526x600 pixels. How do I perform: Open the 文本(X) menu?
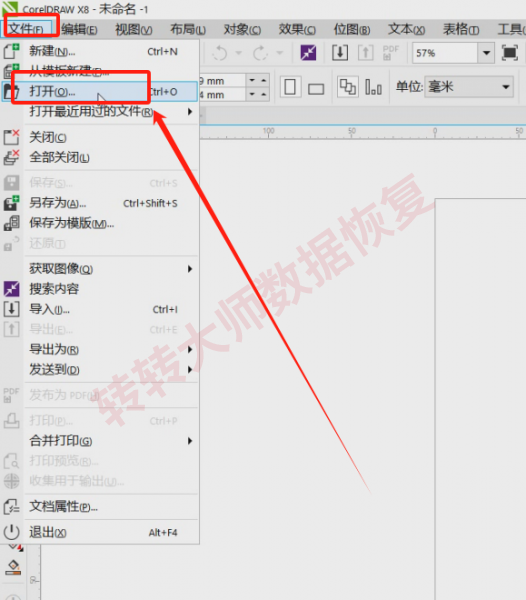407,29
